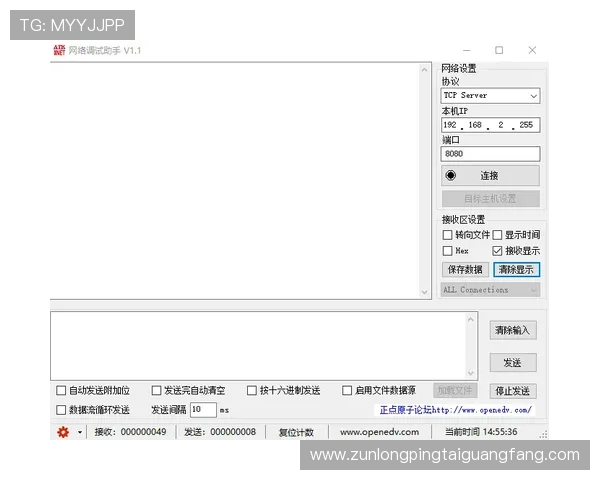600x480 pixels.
Task: Enable 发送完自动清空 checkbox
Action: coord(156,390)
